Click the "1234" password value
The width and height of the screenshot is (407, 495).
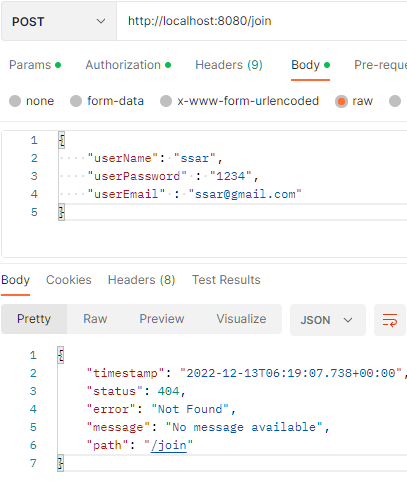[231, 176]
